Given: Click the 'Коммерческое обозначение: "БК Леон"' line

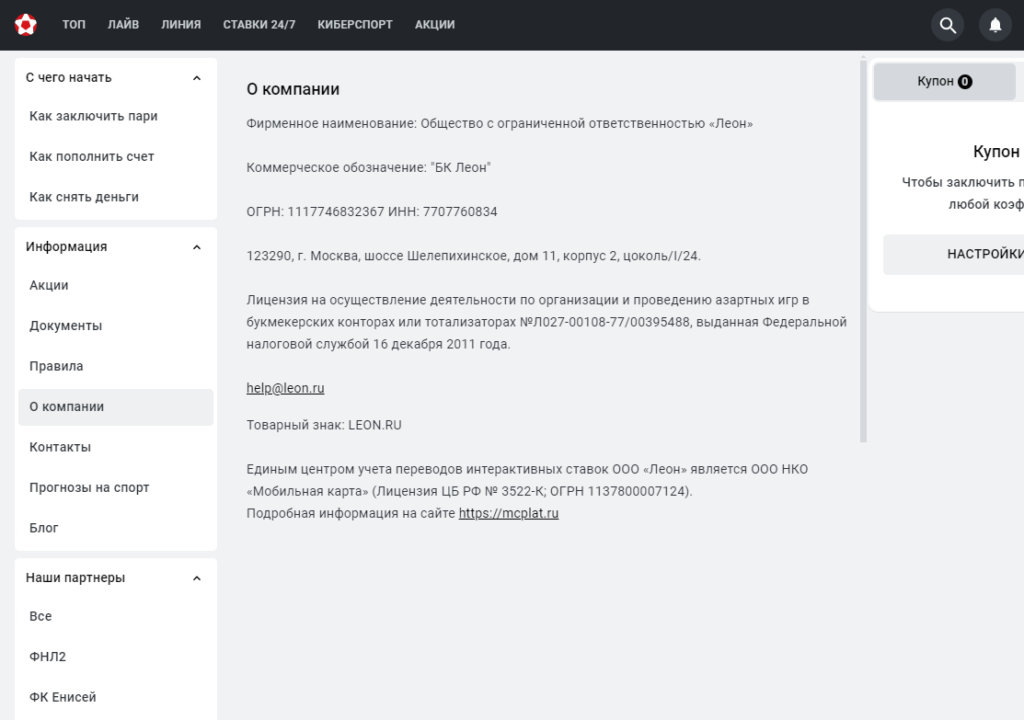Looking at the screenshot, I should pyautogui.click(x=368, y=168).
